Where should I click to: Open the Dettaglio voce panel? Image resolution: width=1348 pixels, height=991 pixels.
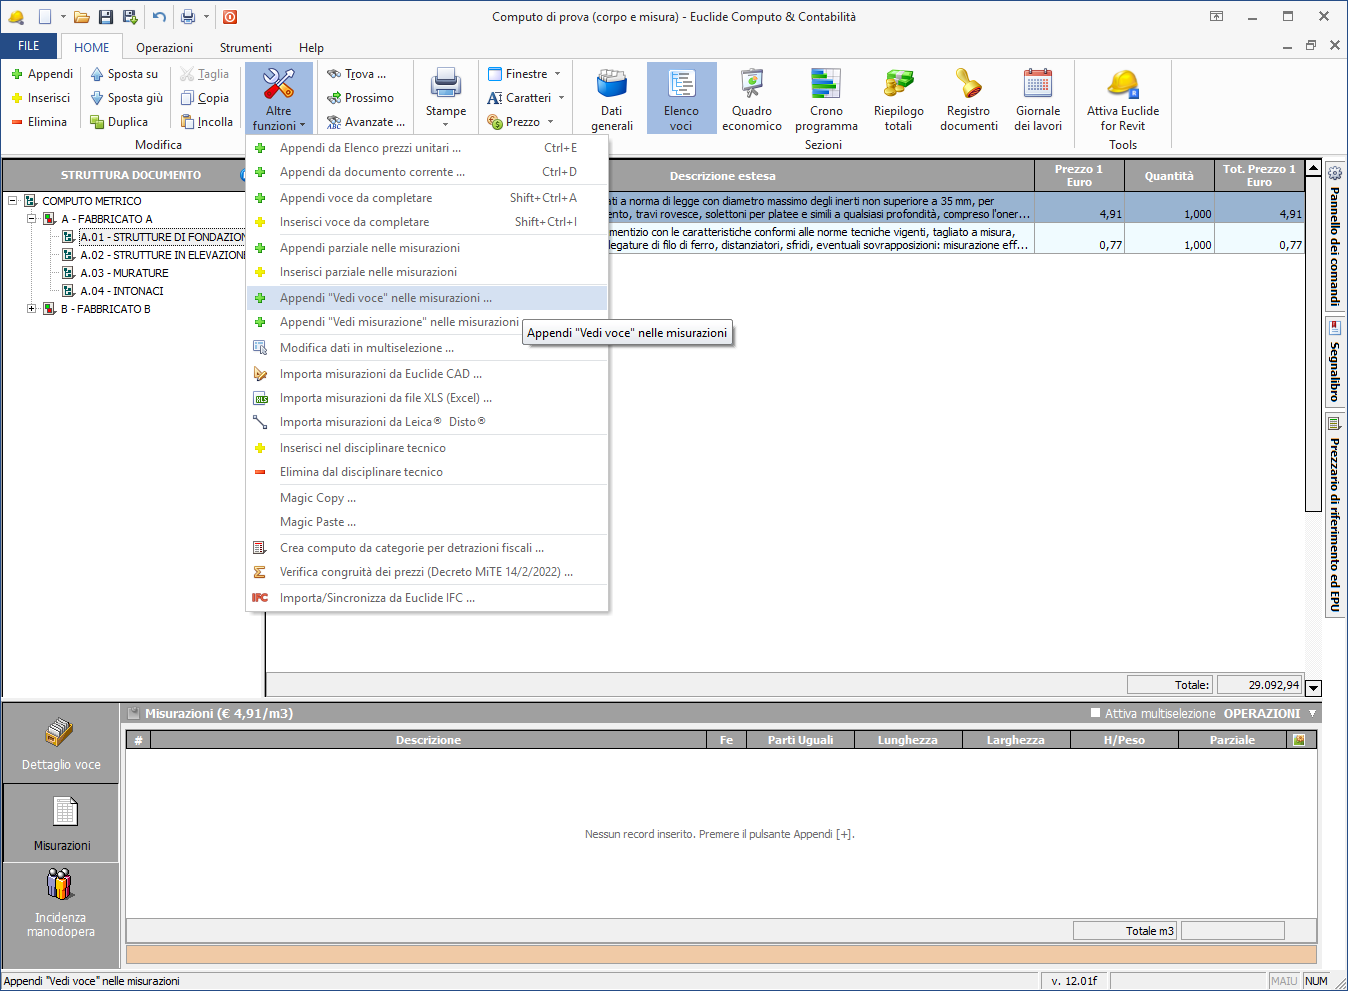pos(61,744)
